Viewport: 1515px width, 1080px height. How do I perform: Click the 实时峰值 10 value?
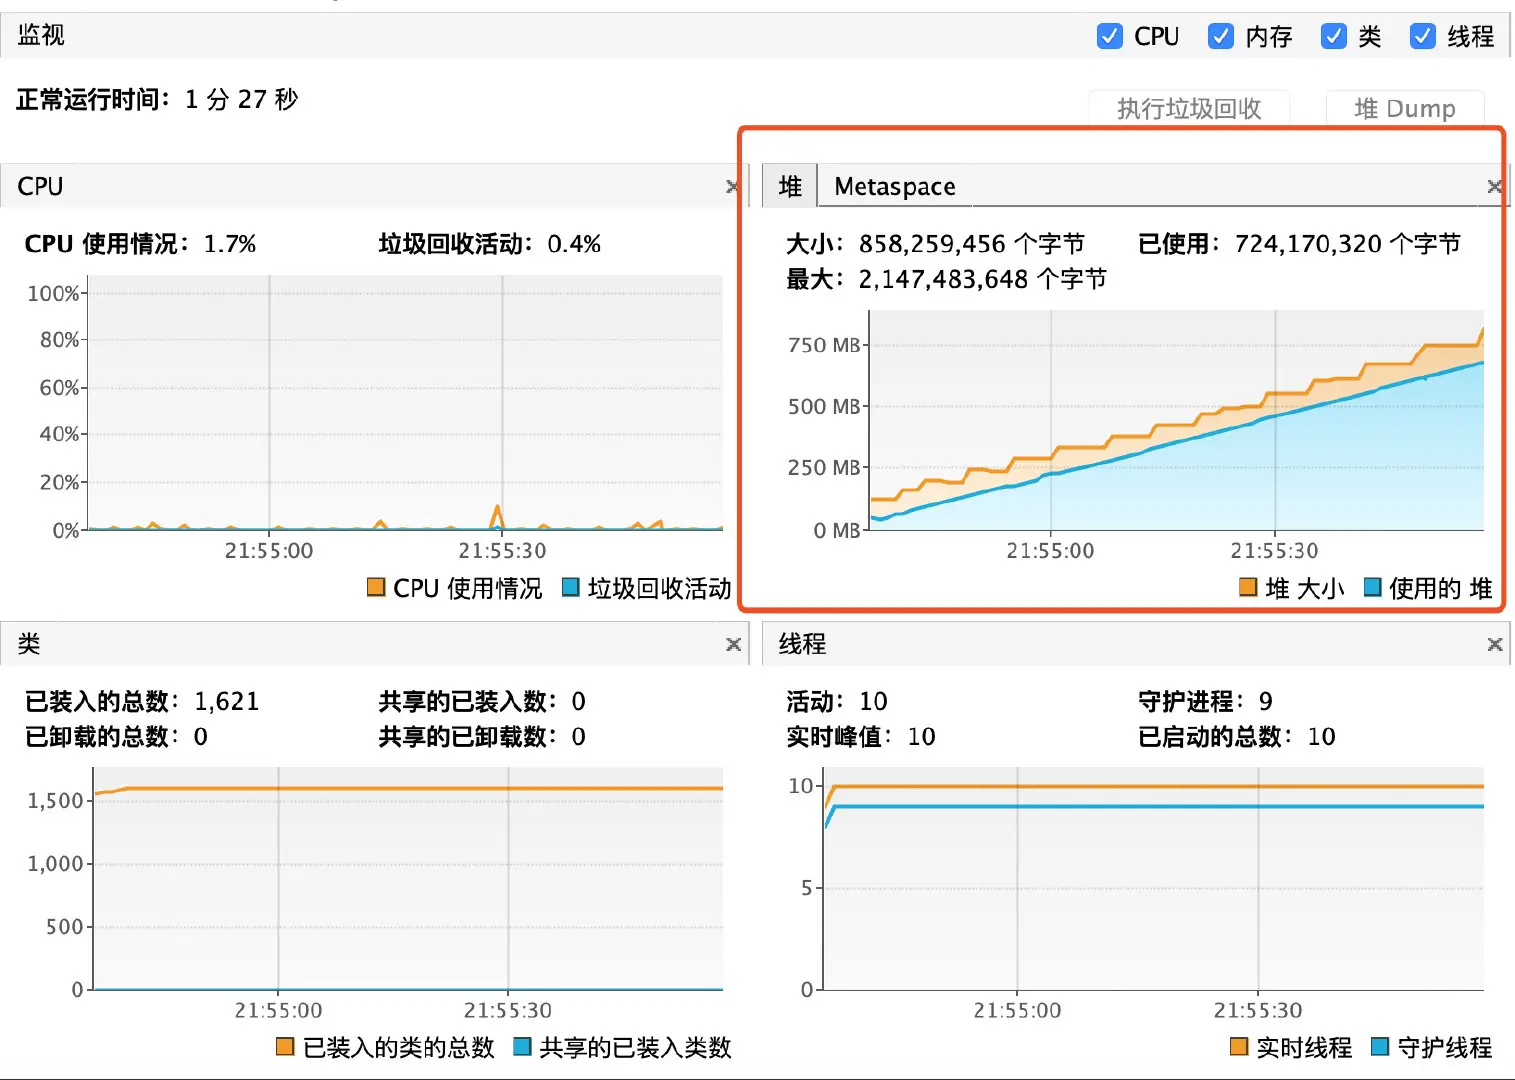pos(922,737)
